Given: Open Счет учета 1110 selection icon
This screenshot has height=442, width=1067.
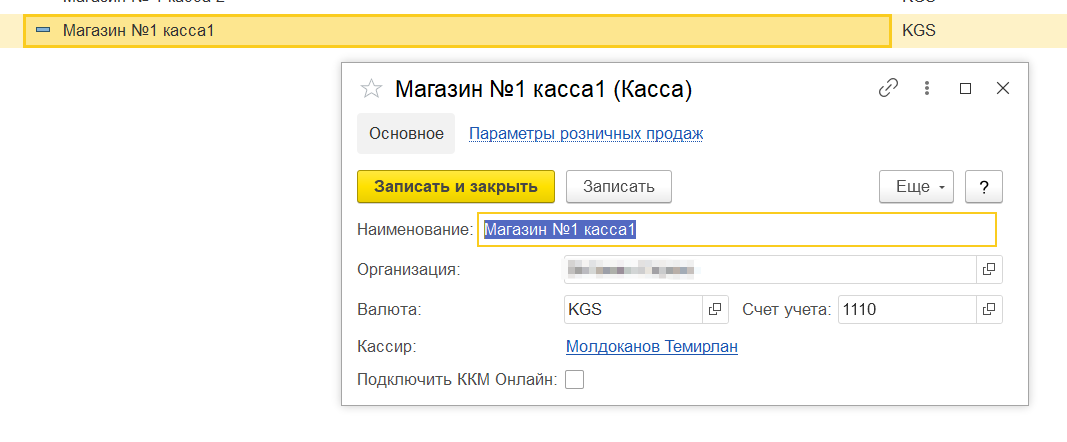Looking at the screenshot, I should click(988, 310).
